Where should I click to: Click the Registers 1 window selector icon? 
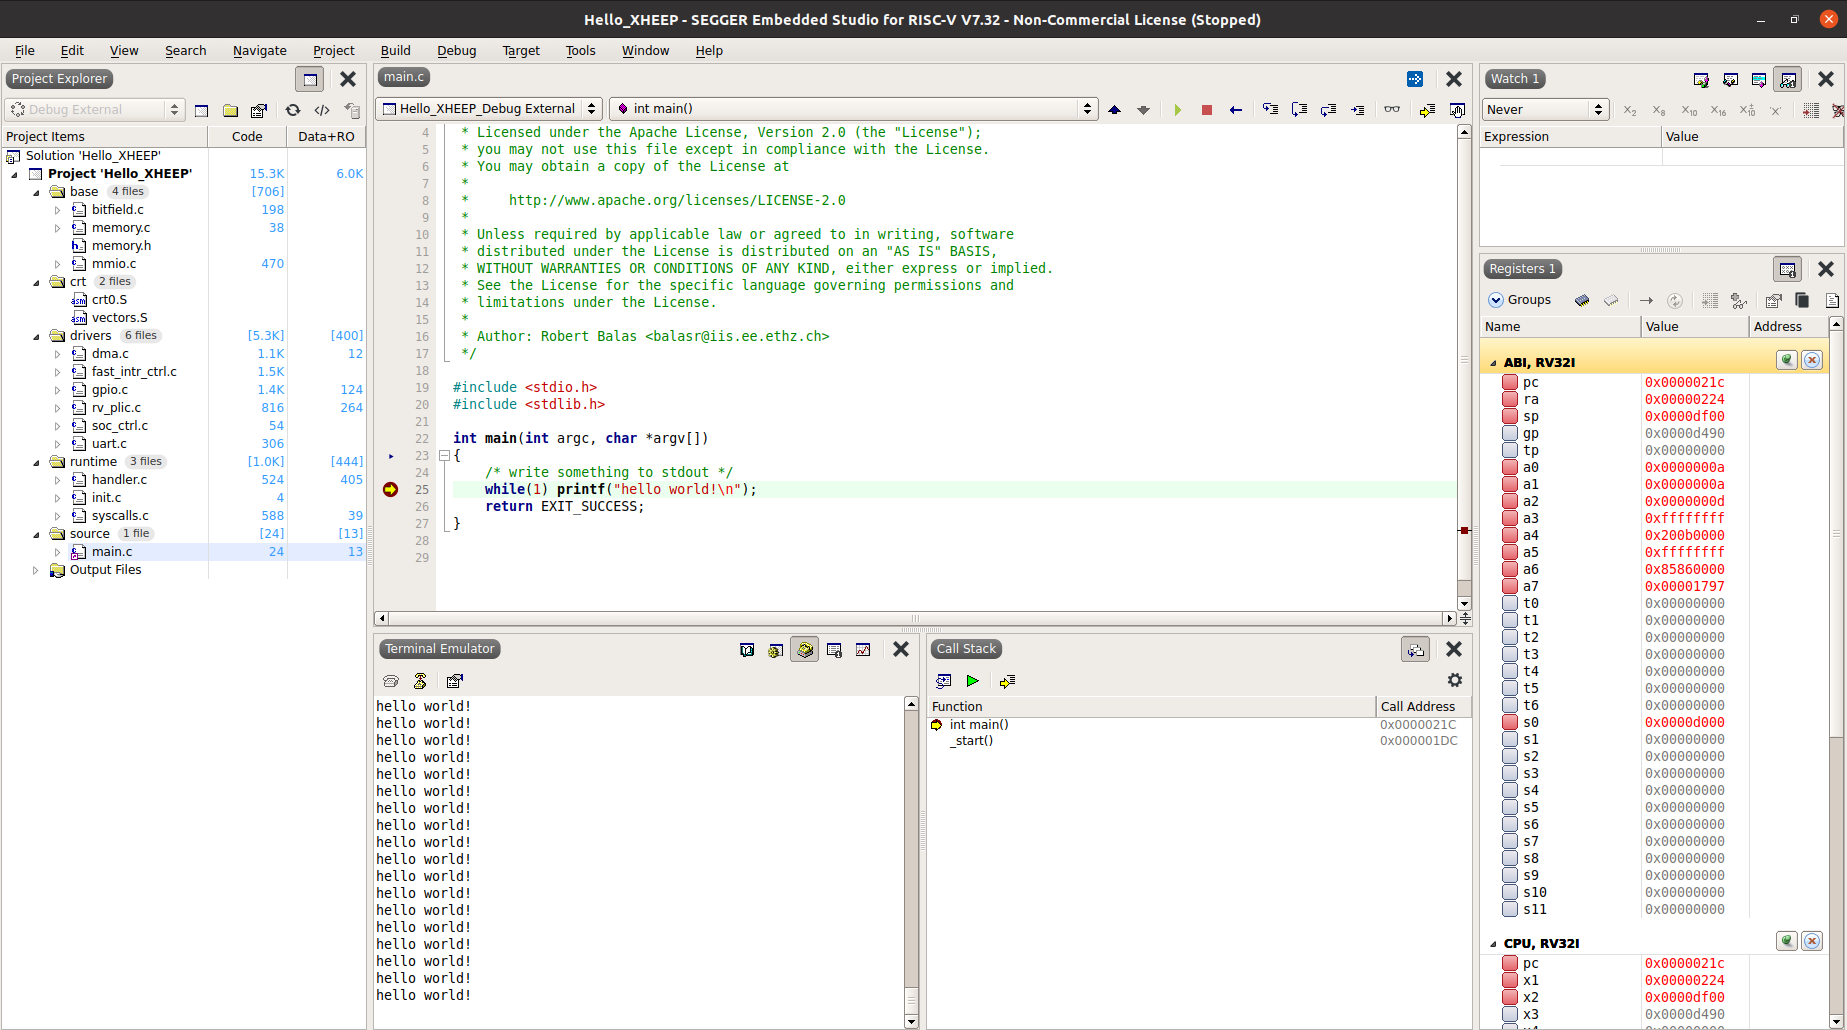(1787, 269)
